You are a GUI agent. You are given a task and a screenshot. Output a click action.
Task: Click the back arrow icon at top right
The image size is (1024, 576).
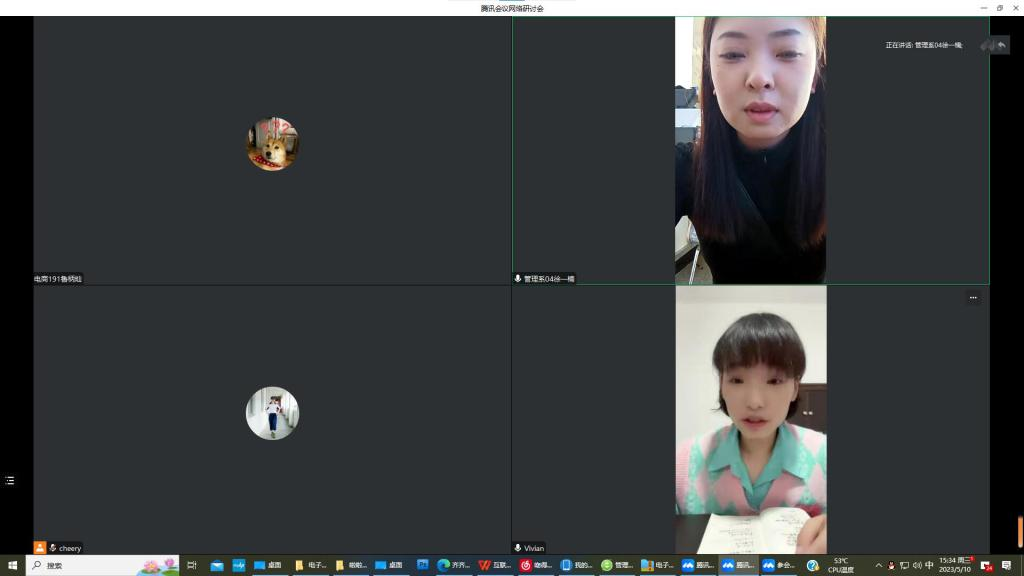(x=1001, y=45)
